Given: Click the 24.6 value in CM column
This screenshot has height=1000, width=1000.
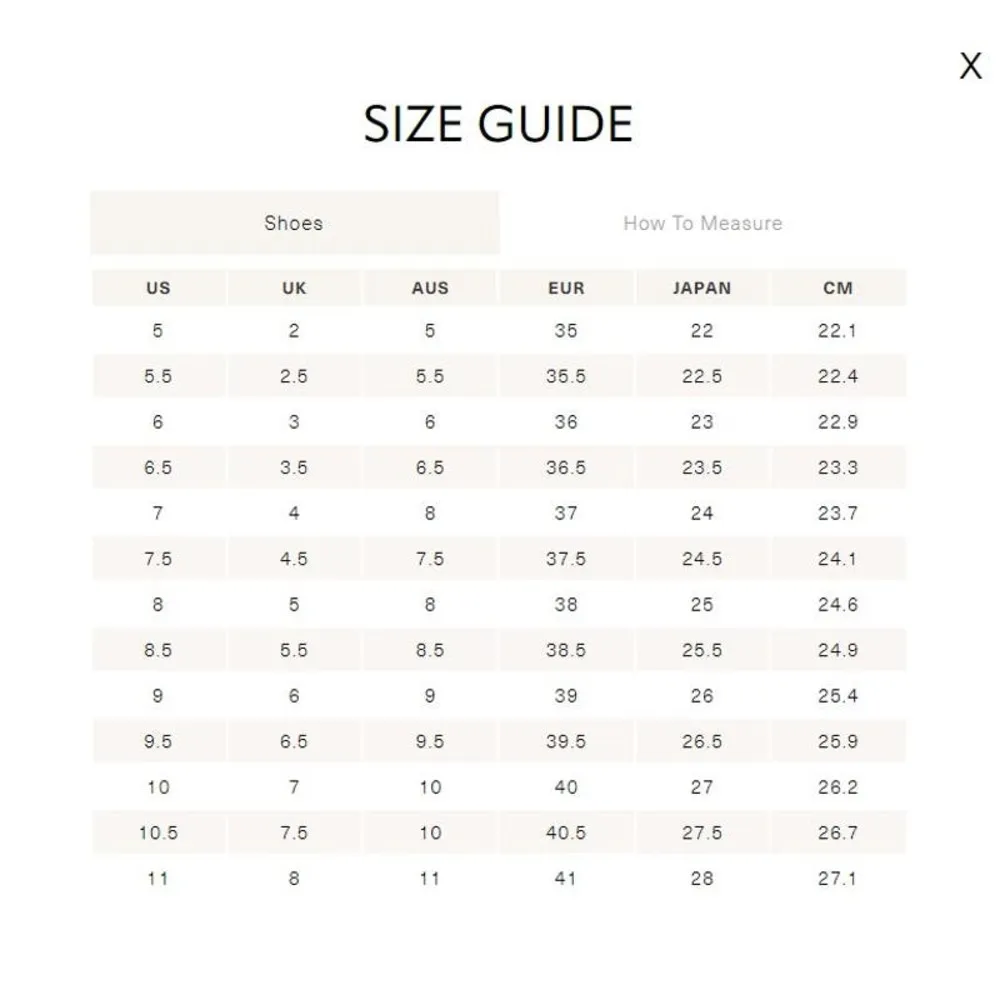Looking at the screenshot, I should [x=838, y=605].
